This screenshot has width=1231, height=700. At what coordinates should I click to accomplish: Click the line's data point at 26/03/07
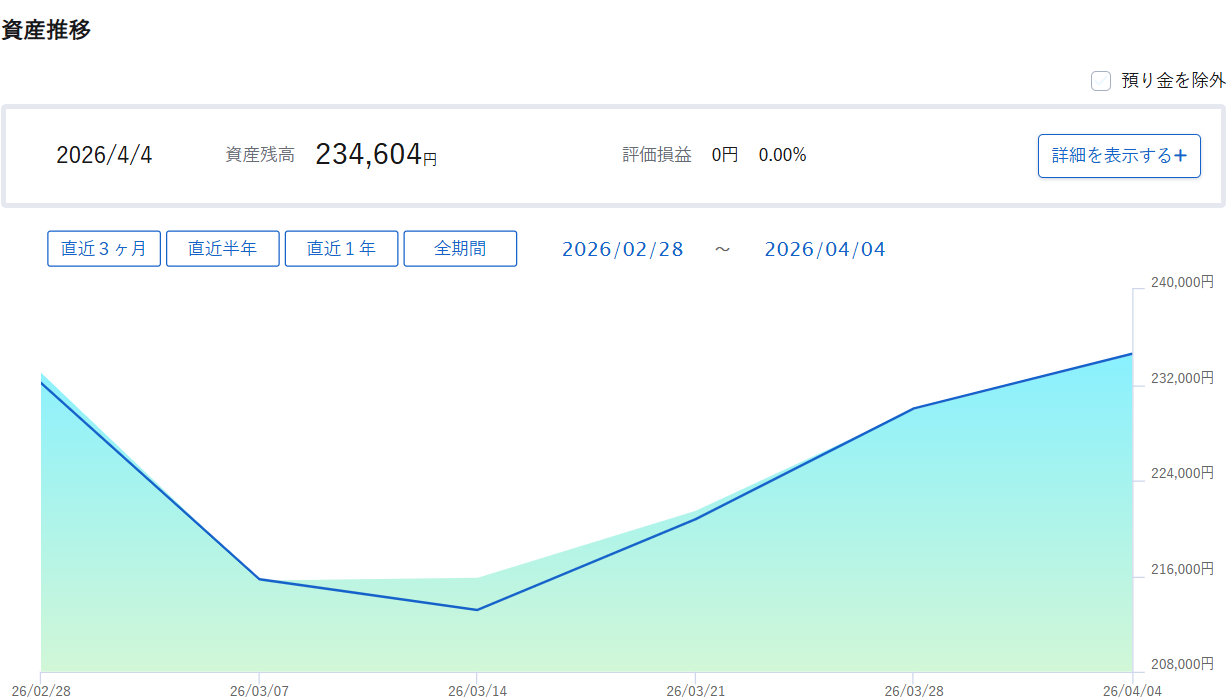259,579
